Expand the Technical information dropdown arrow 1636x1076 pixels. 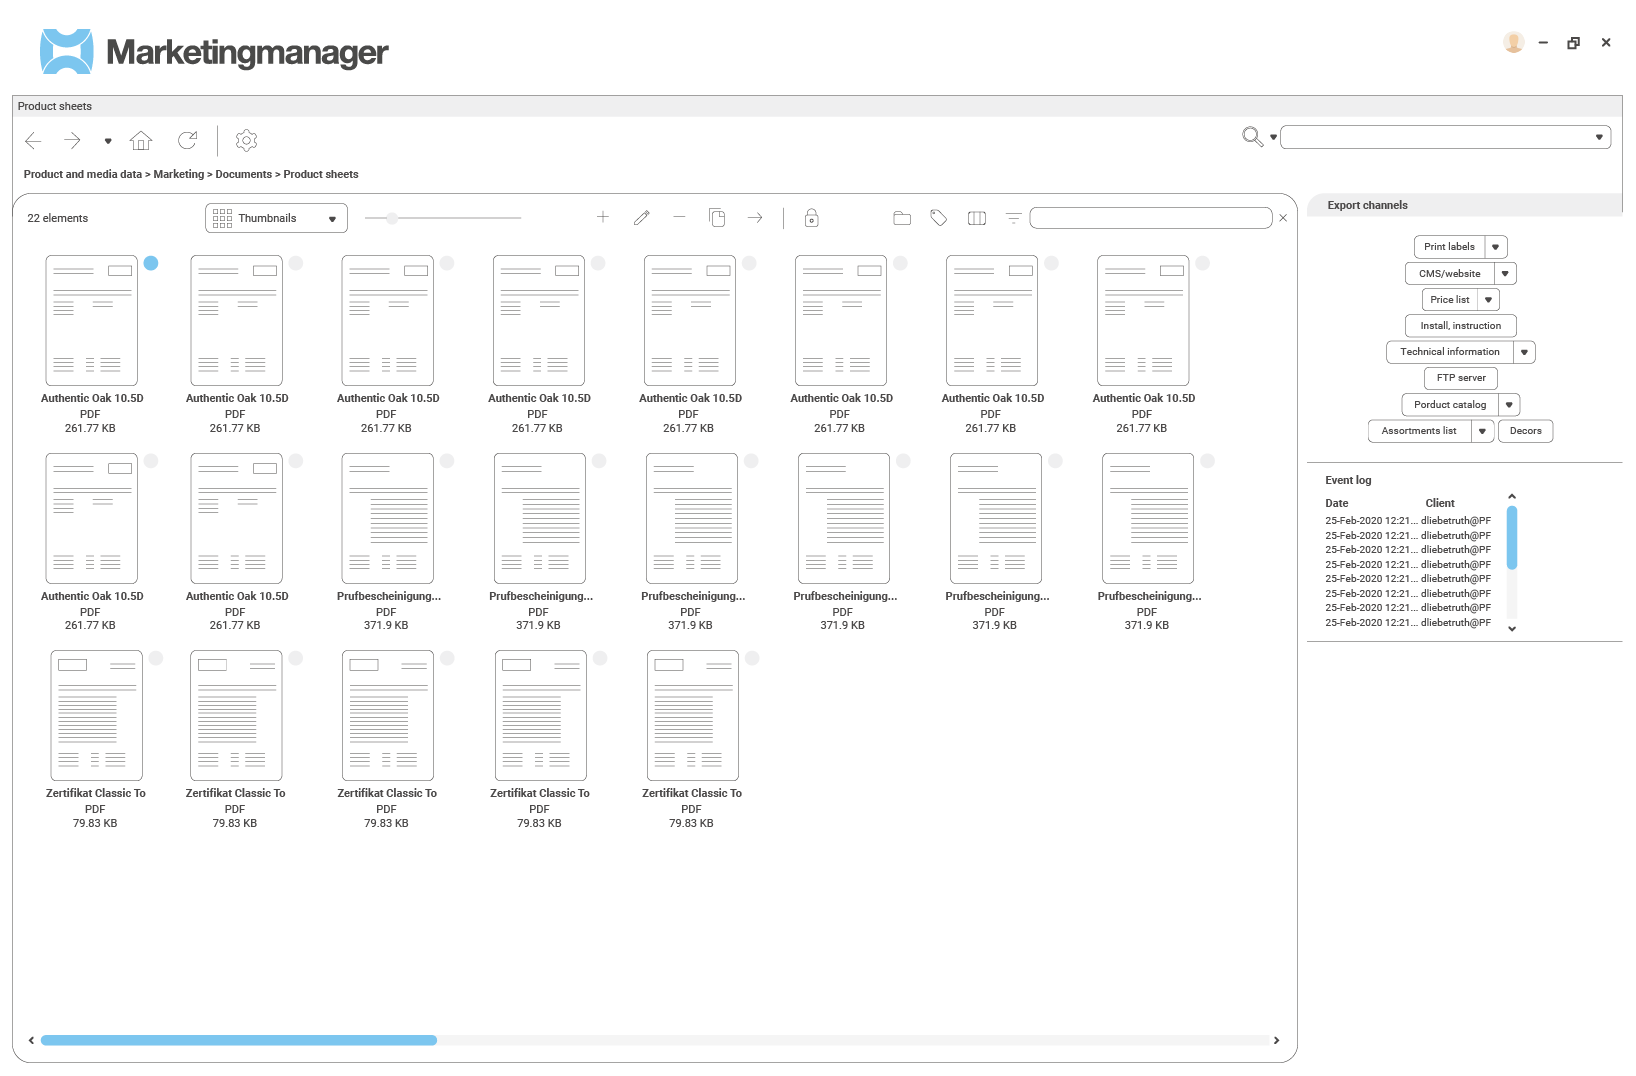tap(1524, 352)
